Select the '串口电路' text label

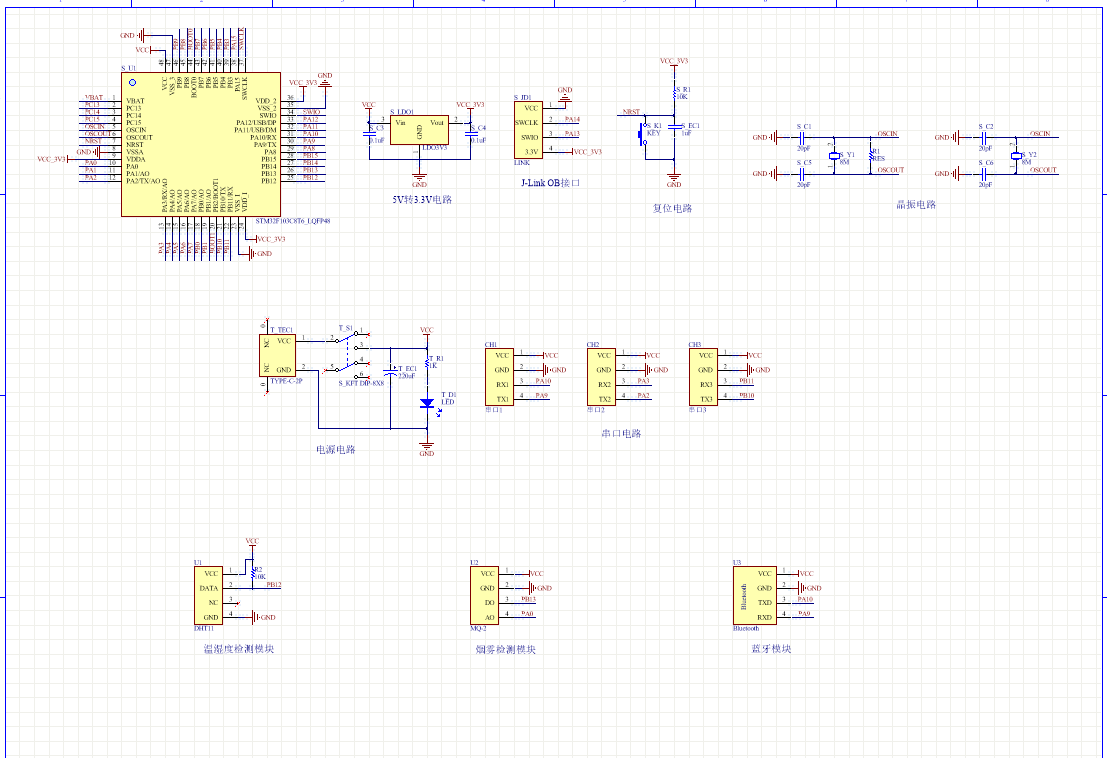620,434
